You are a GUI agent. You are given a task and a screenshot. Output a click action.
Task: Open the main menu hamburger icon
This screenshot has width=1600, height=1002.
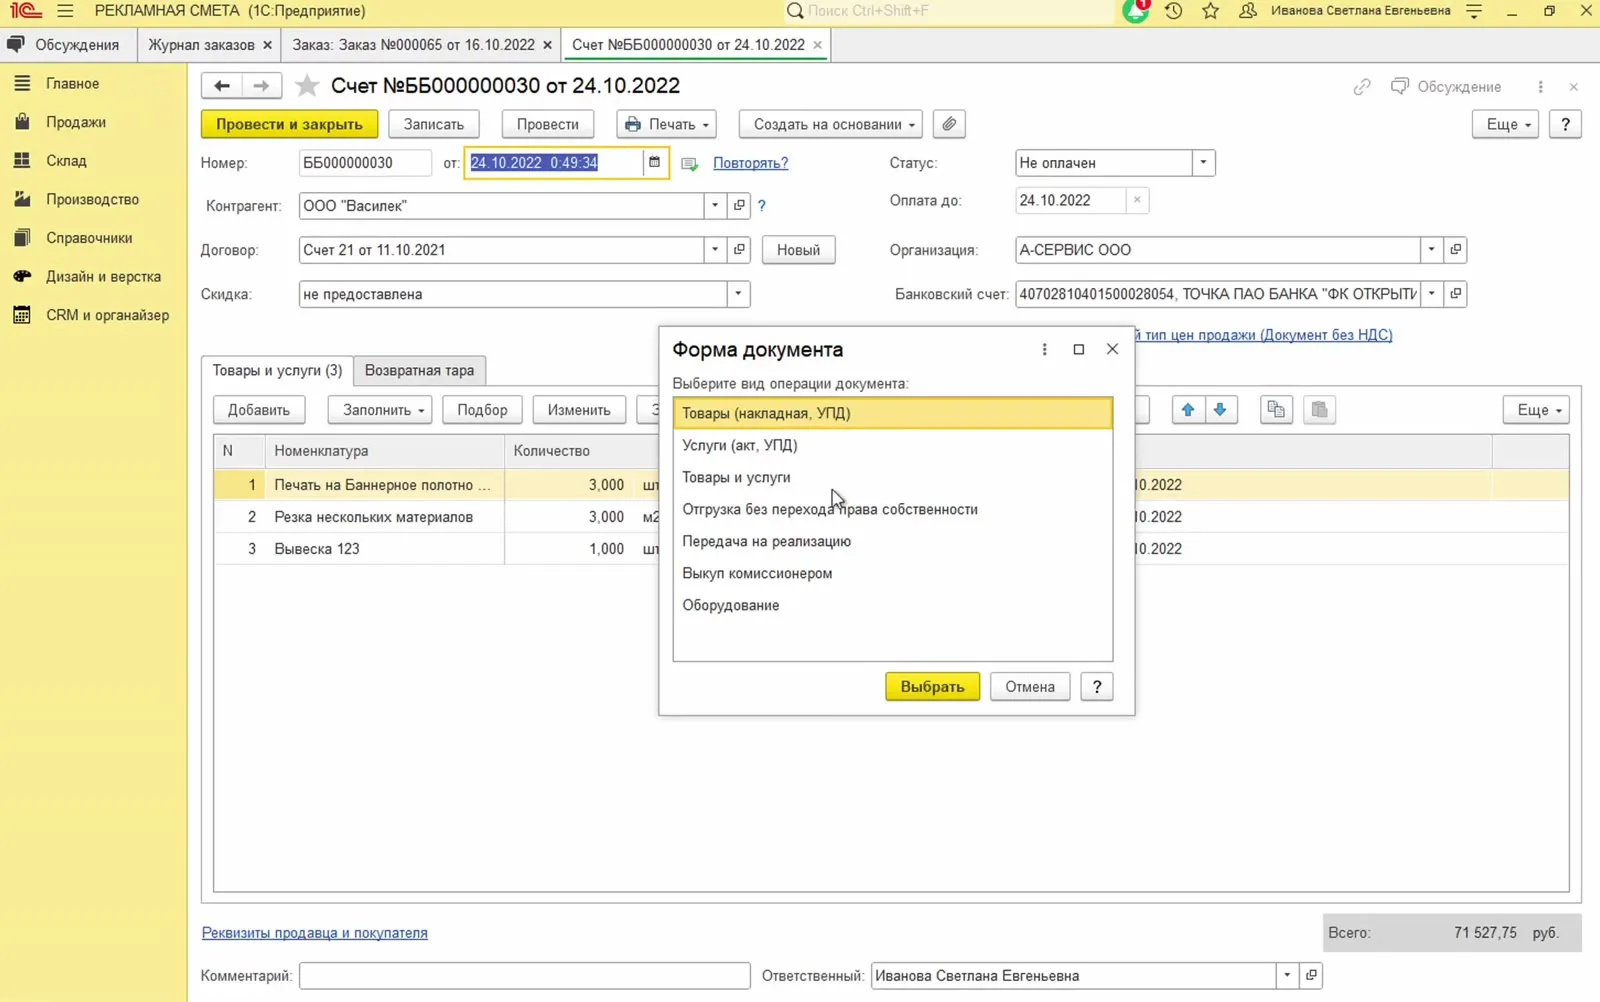pos(65,11)
